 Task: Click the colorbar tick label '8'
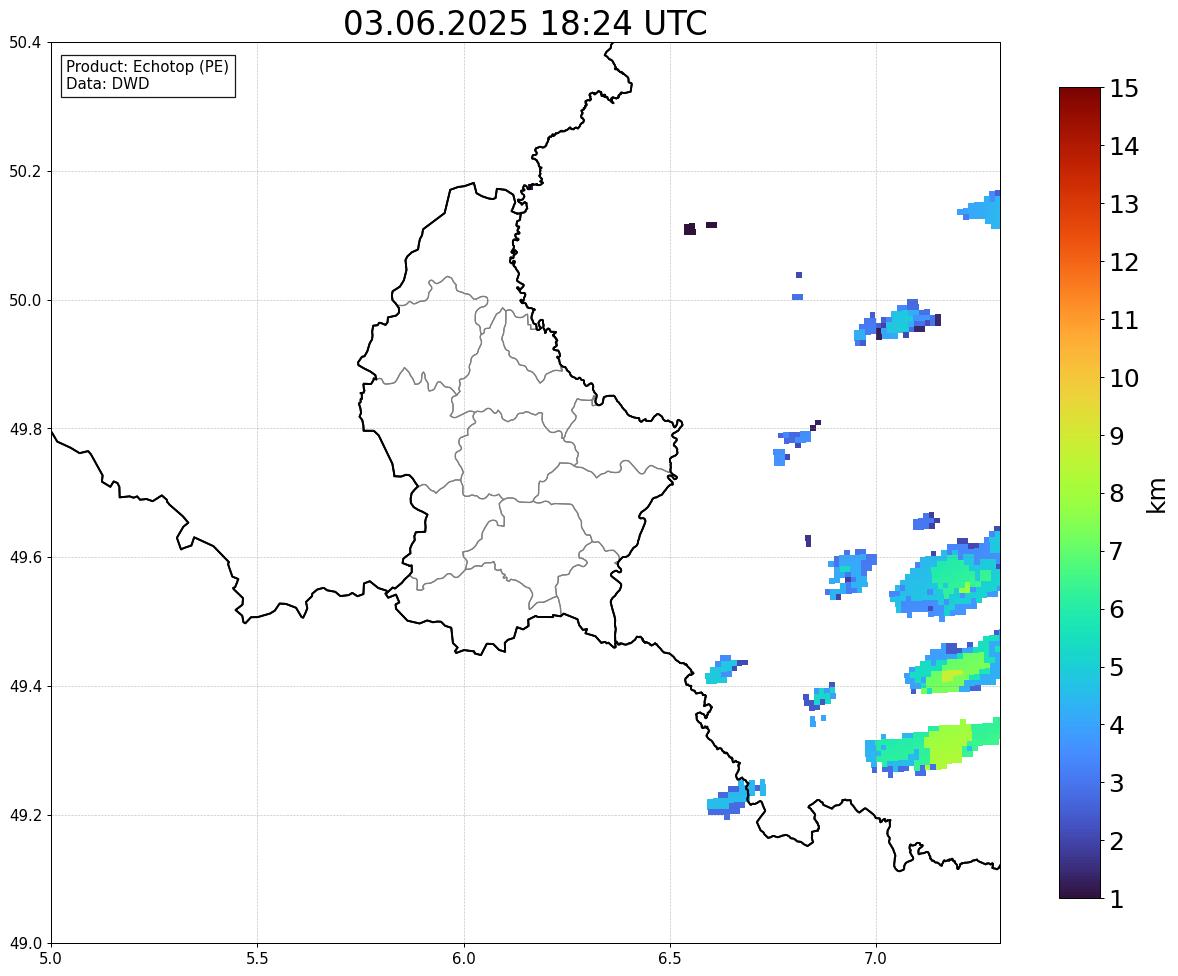click(1117, 494)
